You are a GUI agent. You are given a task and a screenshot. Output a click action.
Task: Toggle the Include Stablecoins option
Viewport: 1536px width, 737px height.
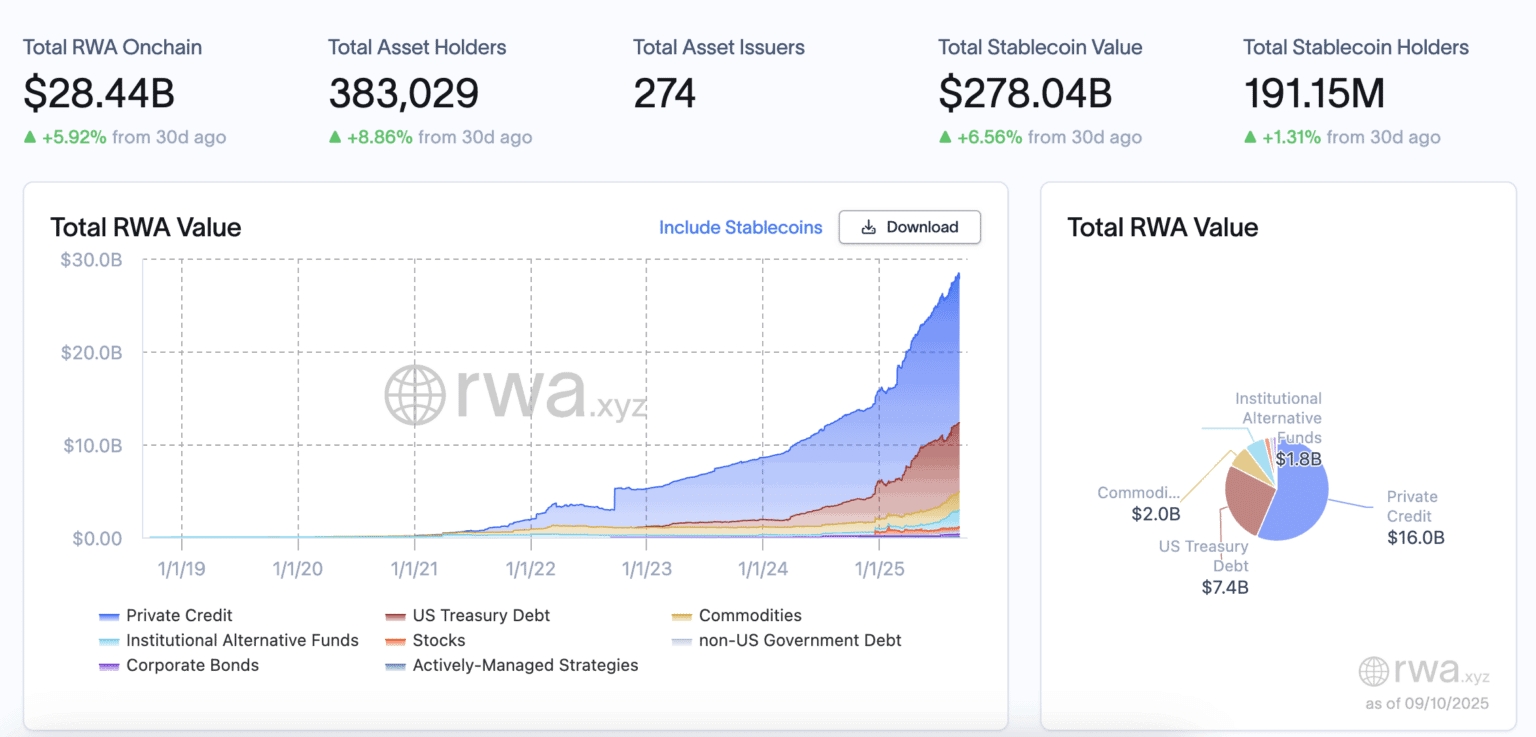click(740, 227)
